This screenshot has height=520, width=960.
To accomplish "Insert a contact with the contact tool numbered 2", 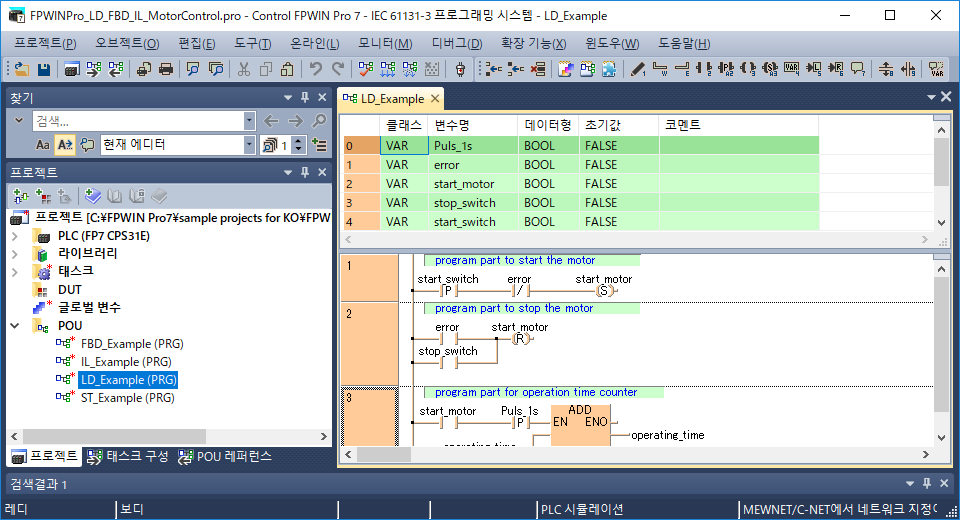I will pyautogui.click(x=704, y=69).
